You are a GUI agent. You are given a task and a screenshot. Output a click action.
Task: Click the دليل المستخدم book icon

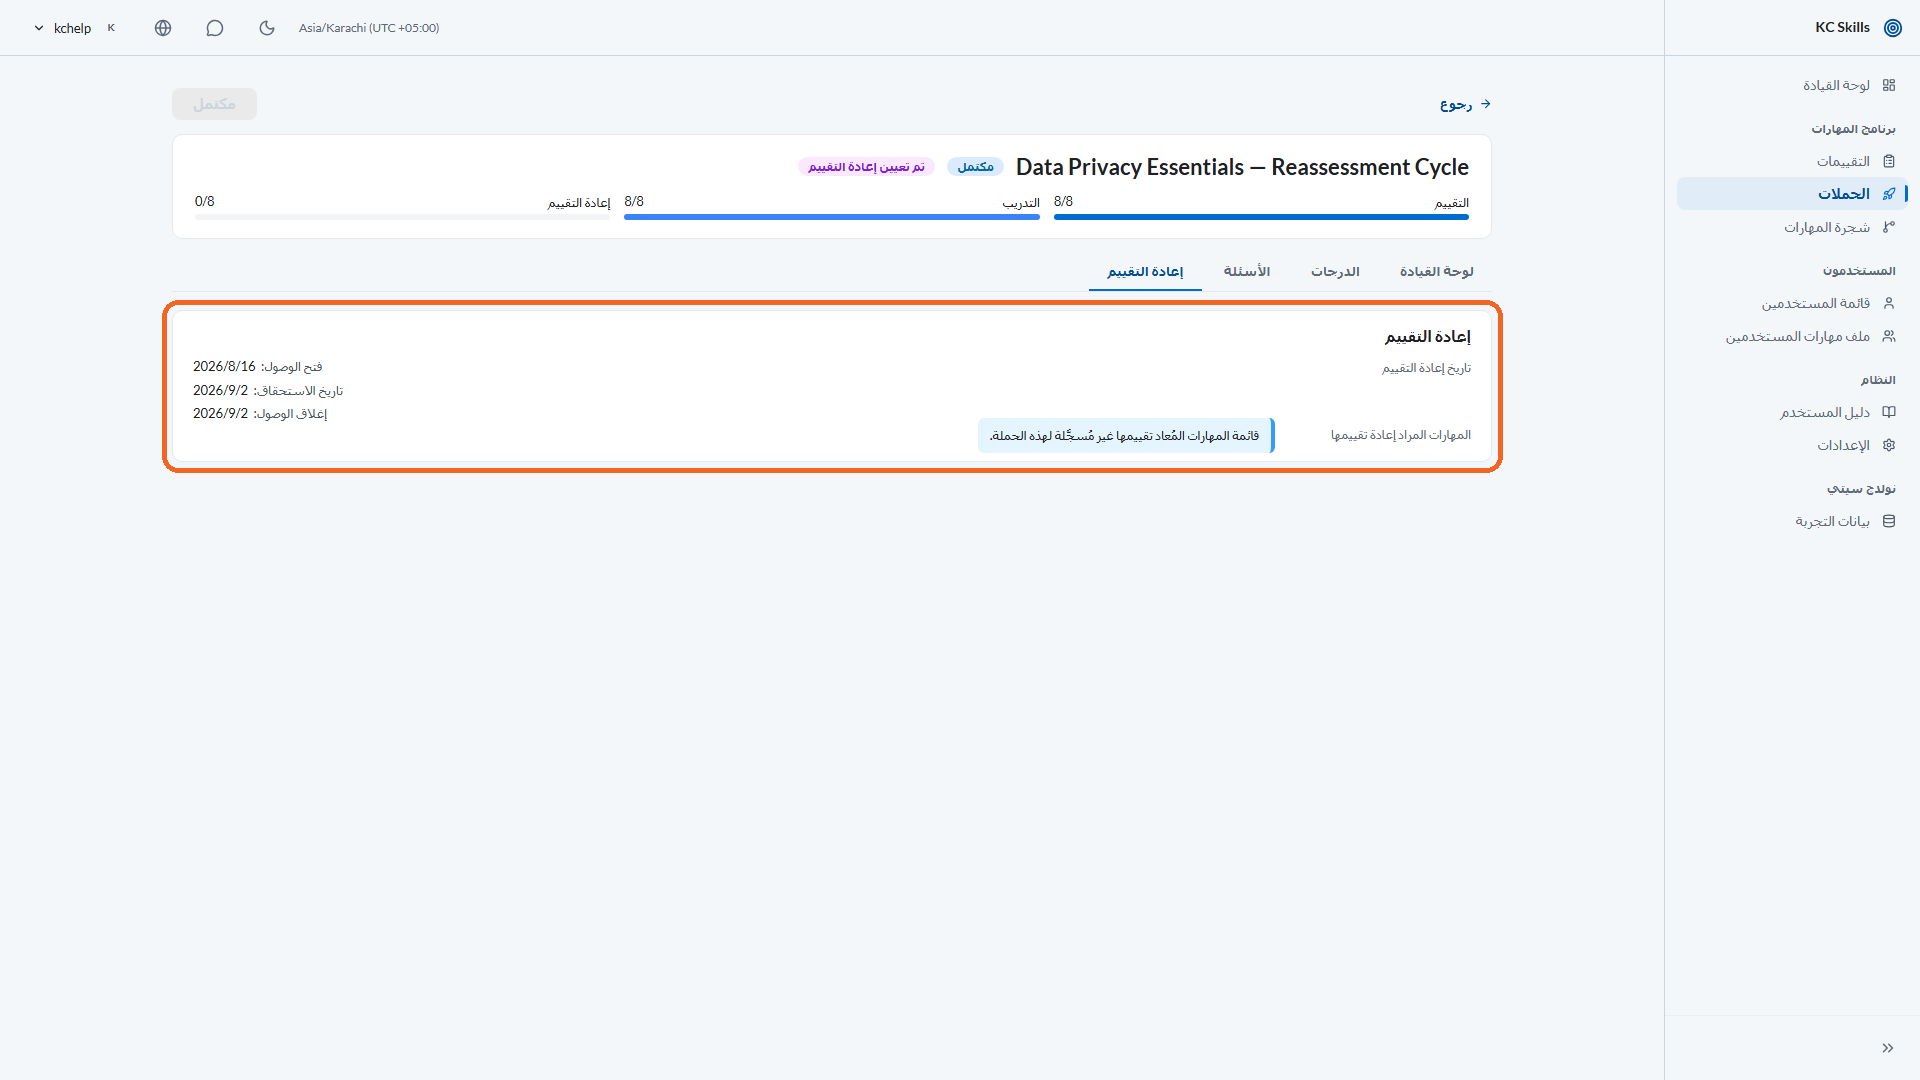[x=1889, y=412]
